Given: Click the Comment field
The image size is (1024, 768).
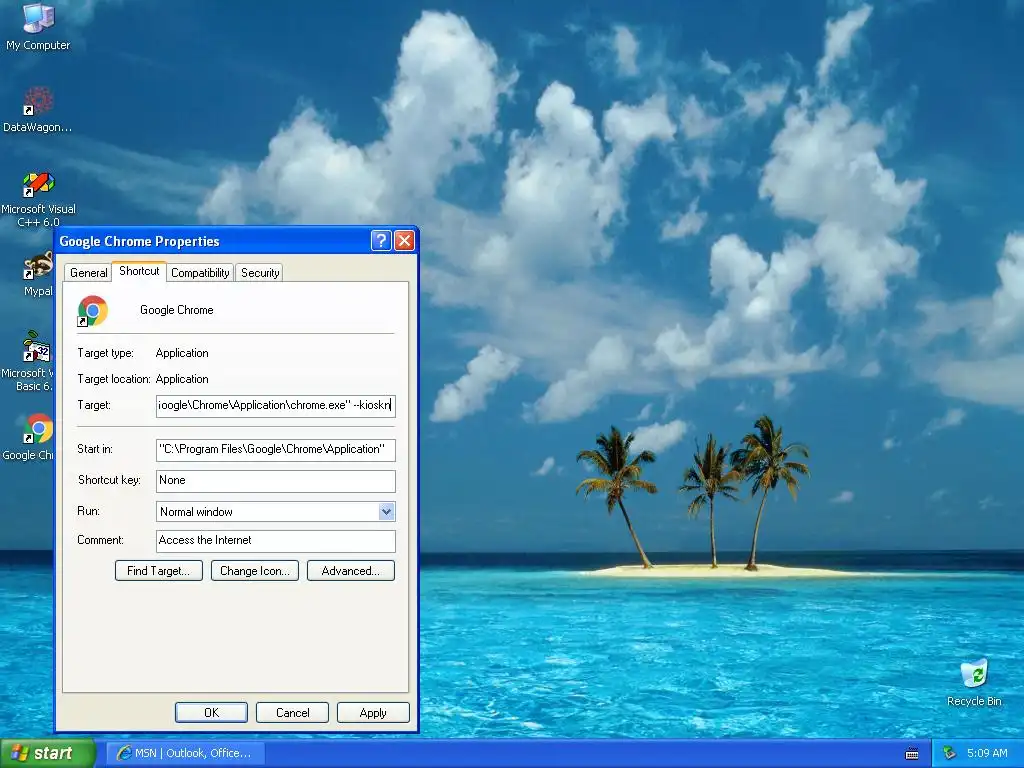Looking at the screenshot, I should (276, 541).
